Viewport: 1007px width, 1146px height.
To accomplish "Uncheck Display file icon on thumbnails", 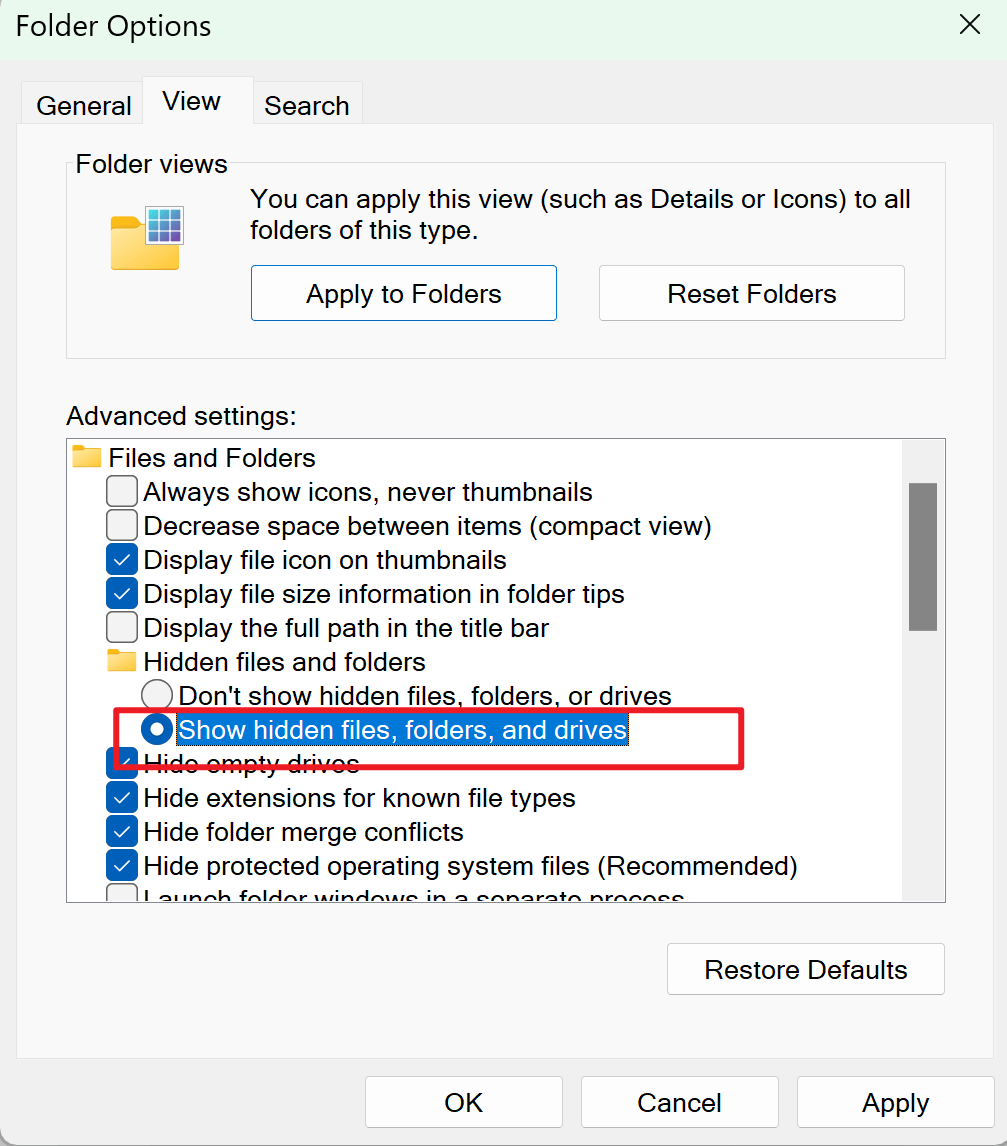I will tap(122, 560).
